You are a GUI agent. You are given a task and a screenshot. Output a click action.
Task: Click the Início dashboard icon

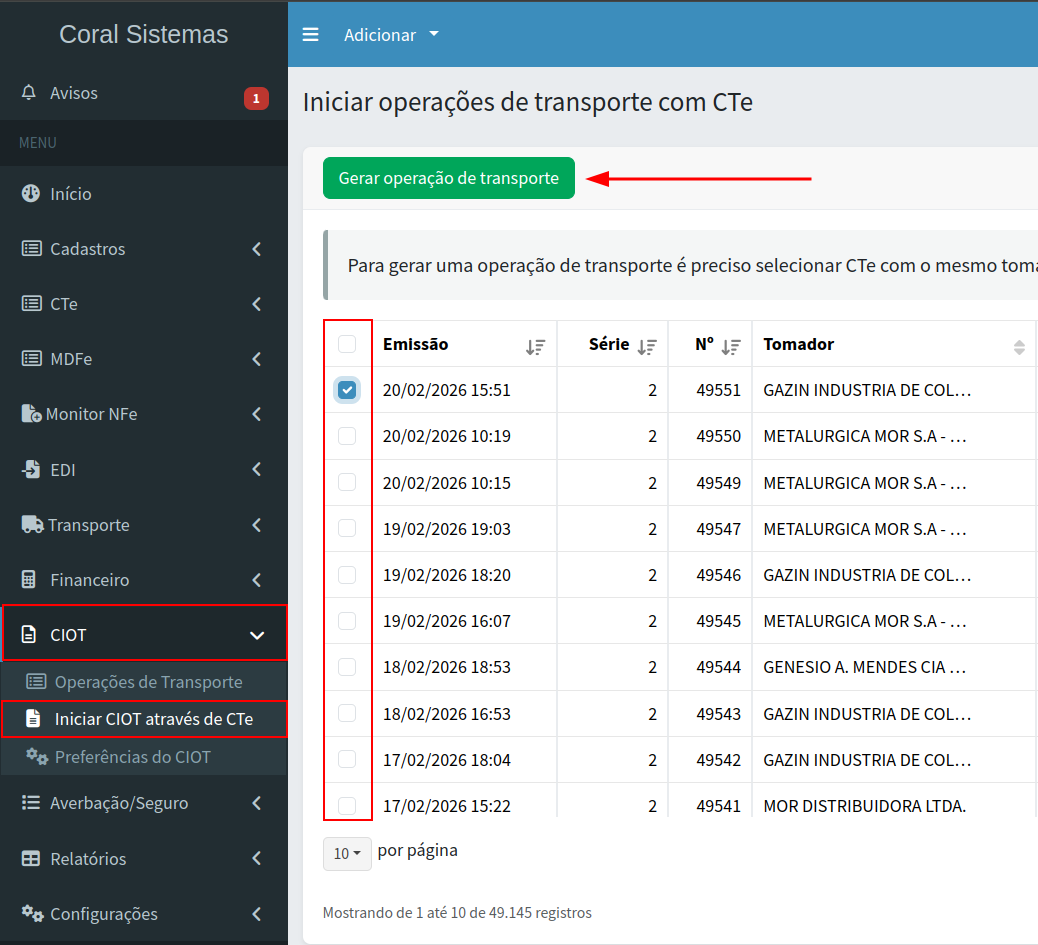[x=31, y=194]
